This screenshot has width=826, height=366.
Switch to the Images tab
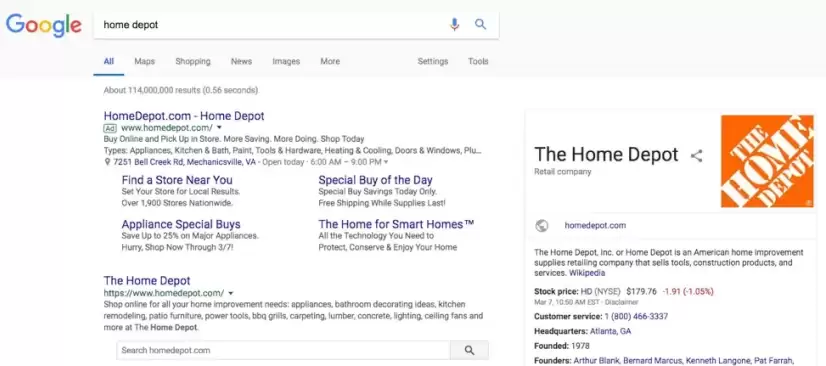click(x=286, y=61)
